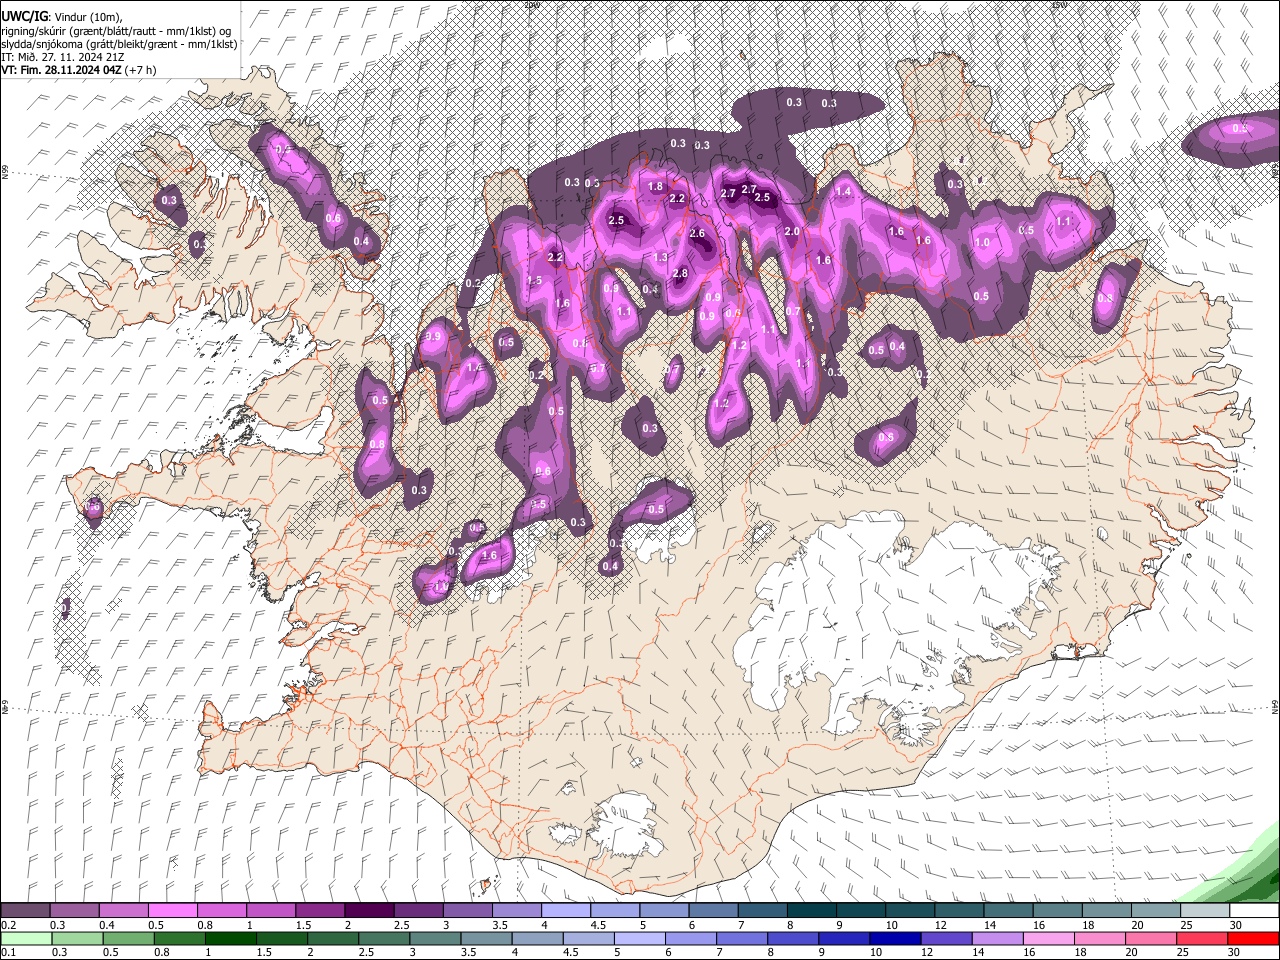Click the 'slydda/snjókoma (grátt/bleikt/grænt - mm/1klst)' line
This screenshot has height=960, width=1280.
pyautogui.click(x=119, y=44)
